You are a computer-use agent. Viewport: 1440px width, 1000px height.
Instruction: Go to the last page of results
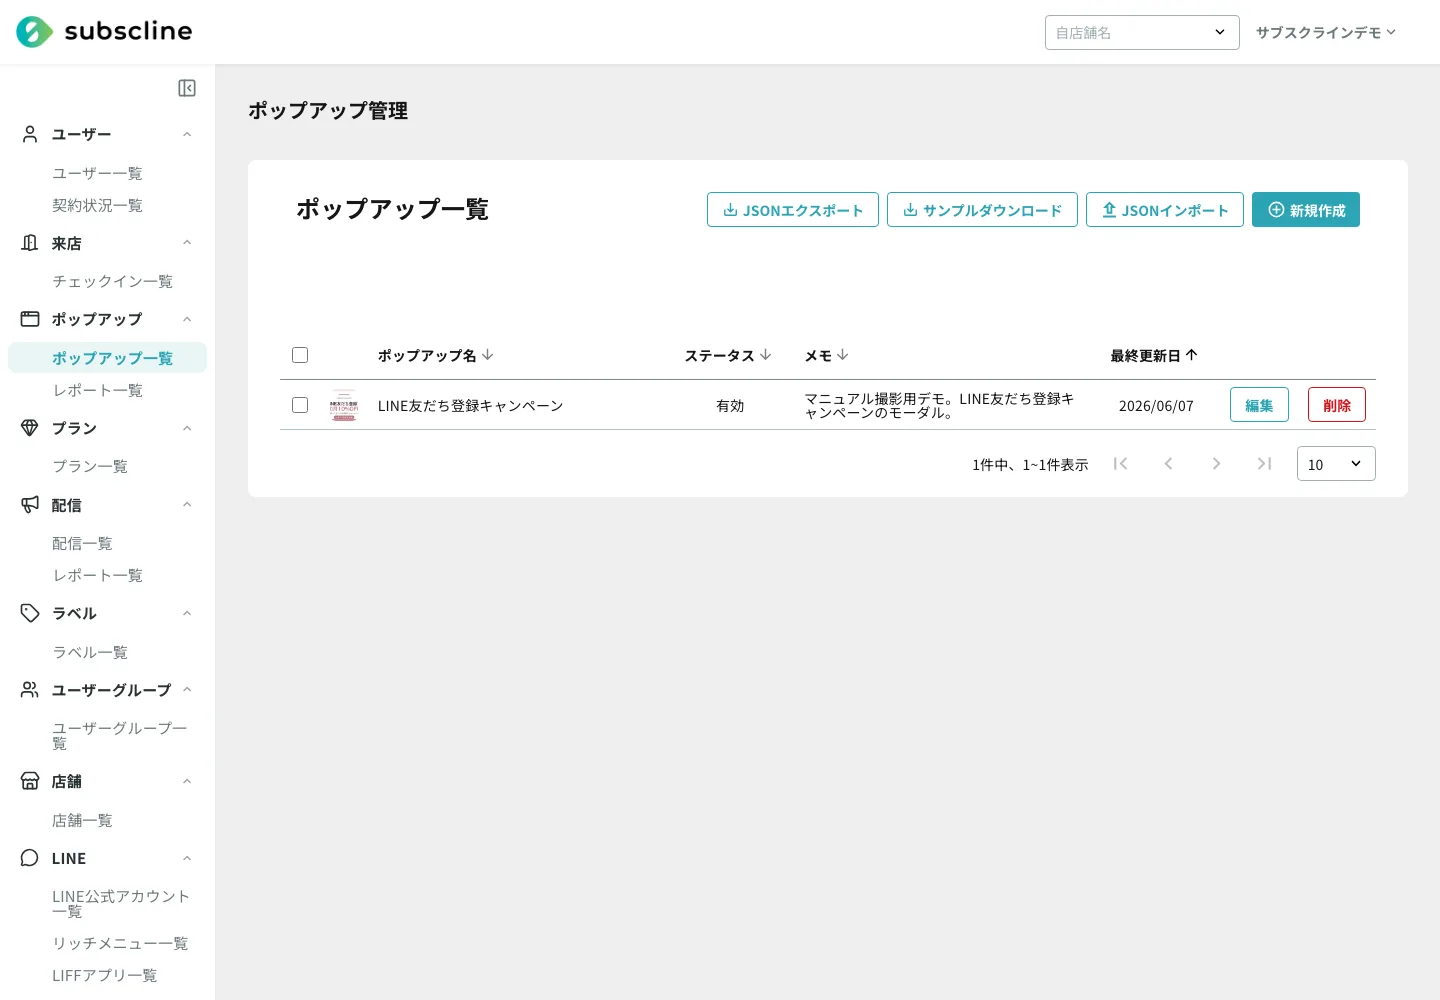[x=1264, y=464]
